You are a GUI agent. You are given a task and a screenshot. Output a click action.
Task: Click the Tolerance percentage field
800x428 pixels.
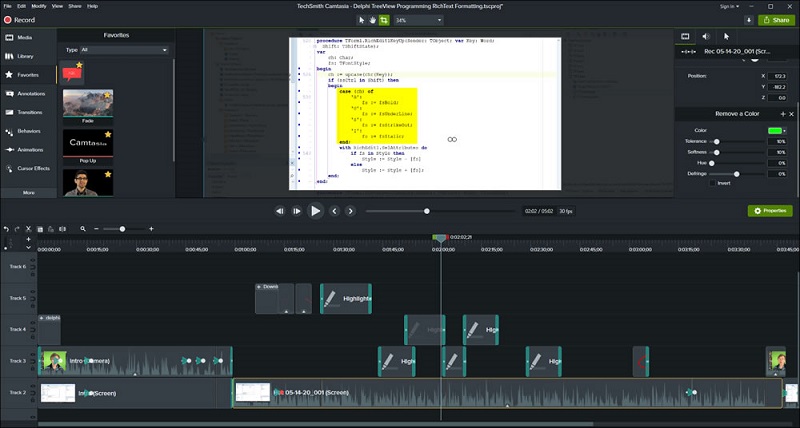pos(778,141)
